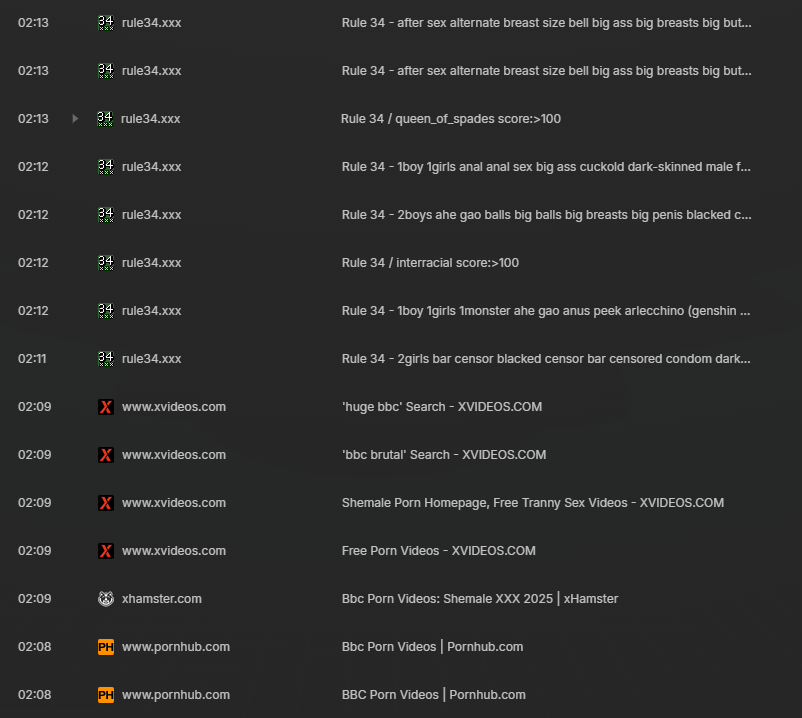Click 'www.pornhub.com' domain beside uppercase 'BBC Porn Videos'
The width and height of the screenshot is (802, 718).
(176, 695)
